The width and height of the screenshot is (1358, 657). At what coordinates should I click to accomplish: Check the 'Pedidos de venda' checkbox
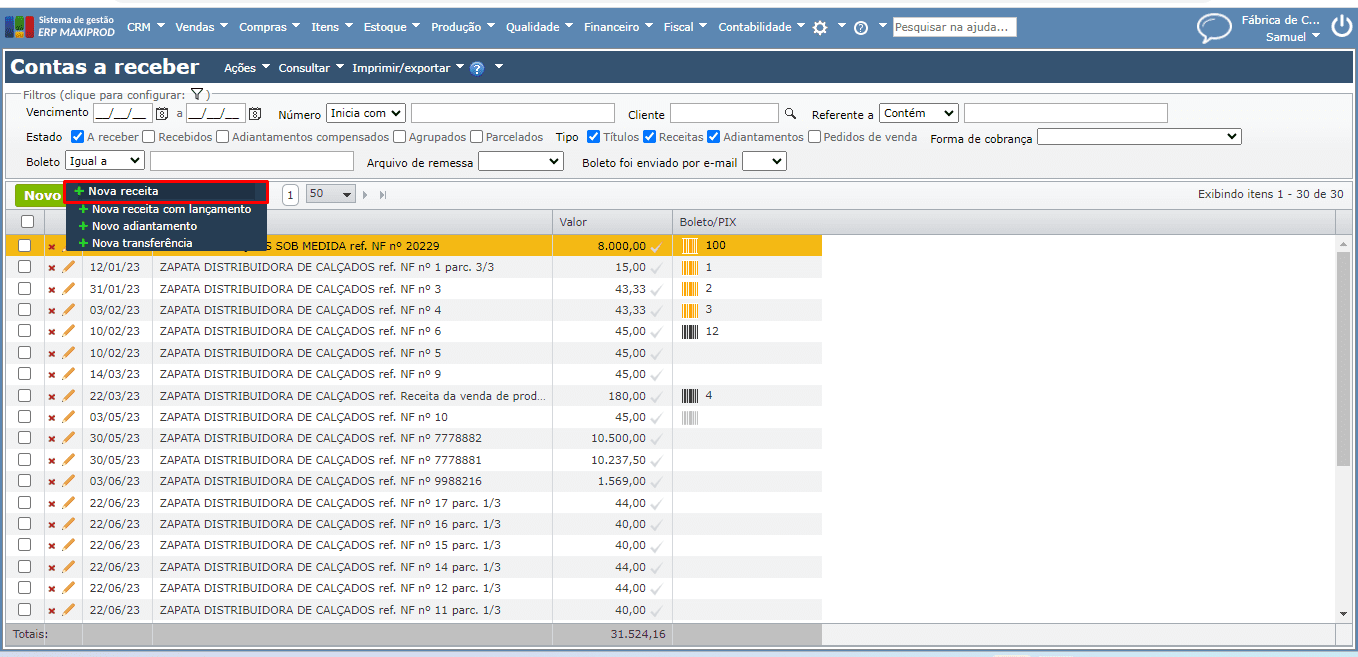(x=815, y=137)
